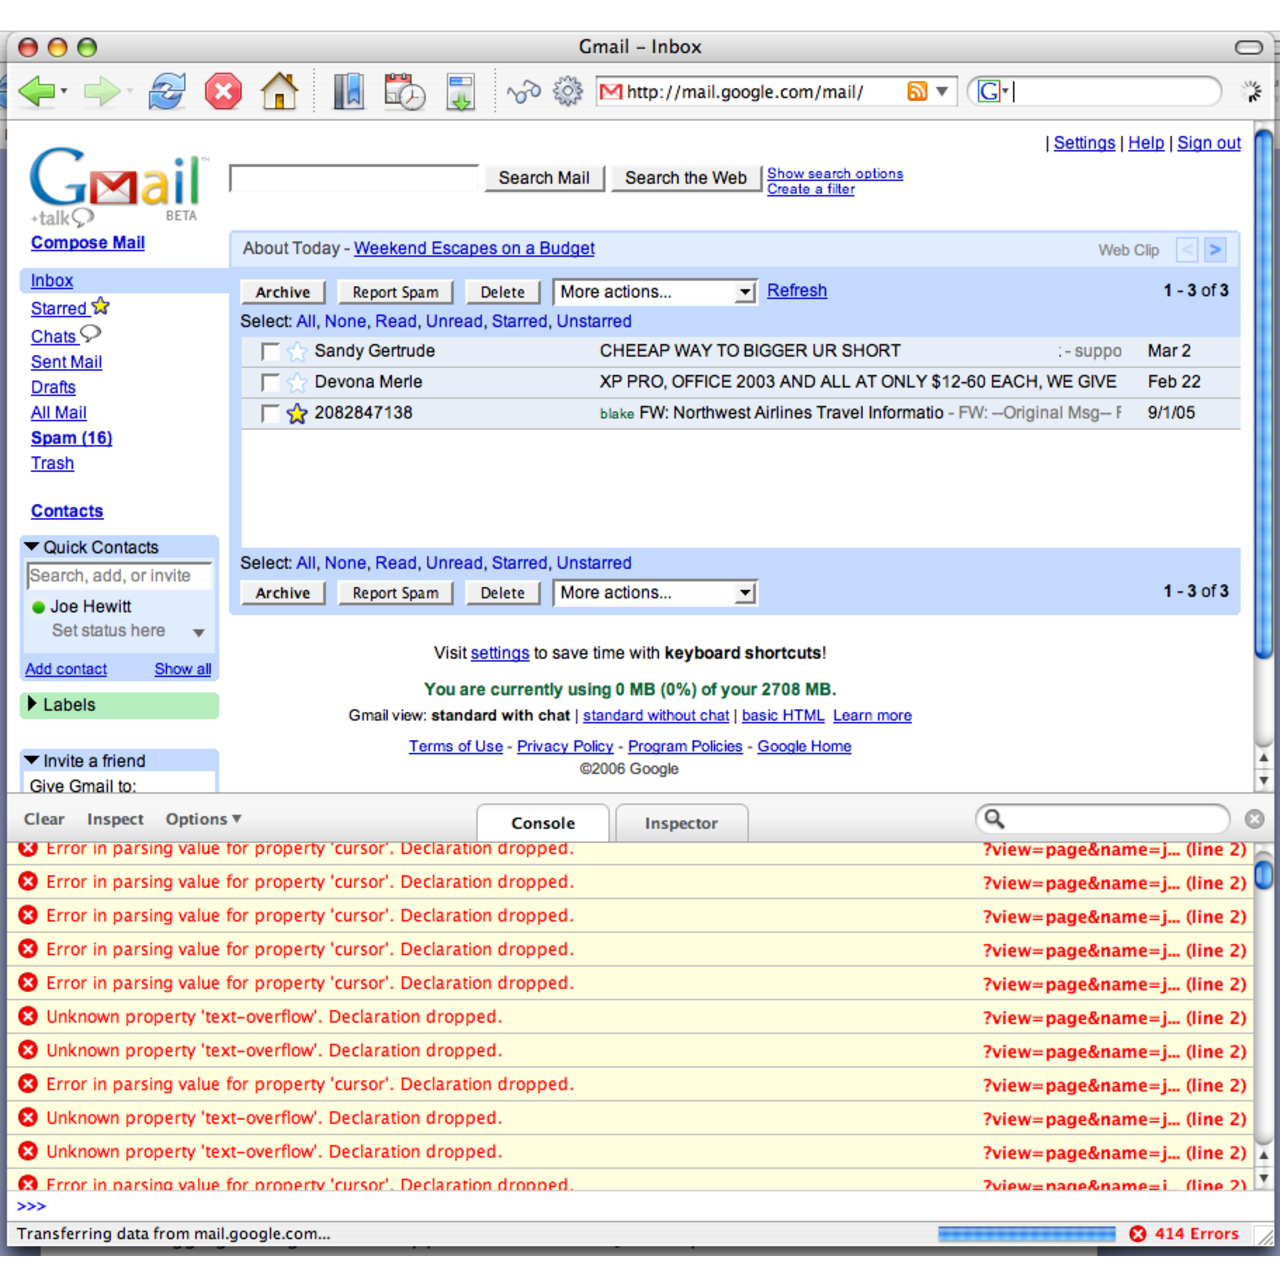Image resolution: width=1280 pixels, height=1280 pixels.
Task: Open the top More actions dropdown
Action: point(655,292)
